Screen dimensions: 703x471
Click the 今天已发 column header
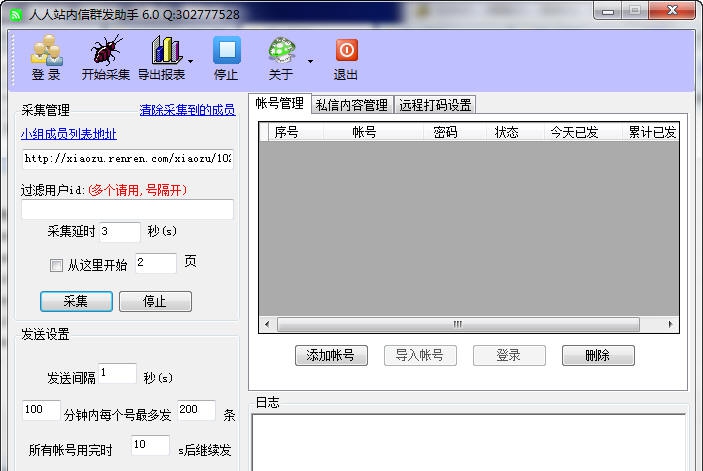[x=583, y=132]
